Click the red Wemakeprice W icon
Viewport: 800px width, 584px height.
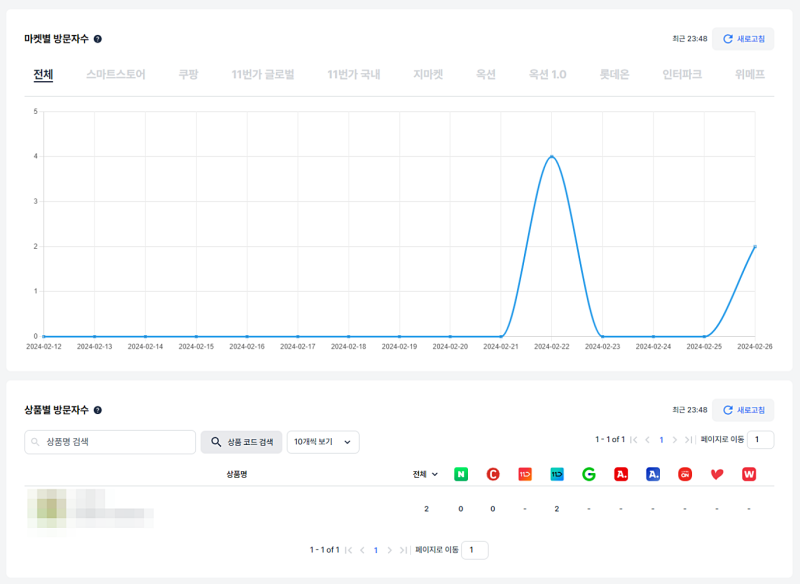coord(749,474)
